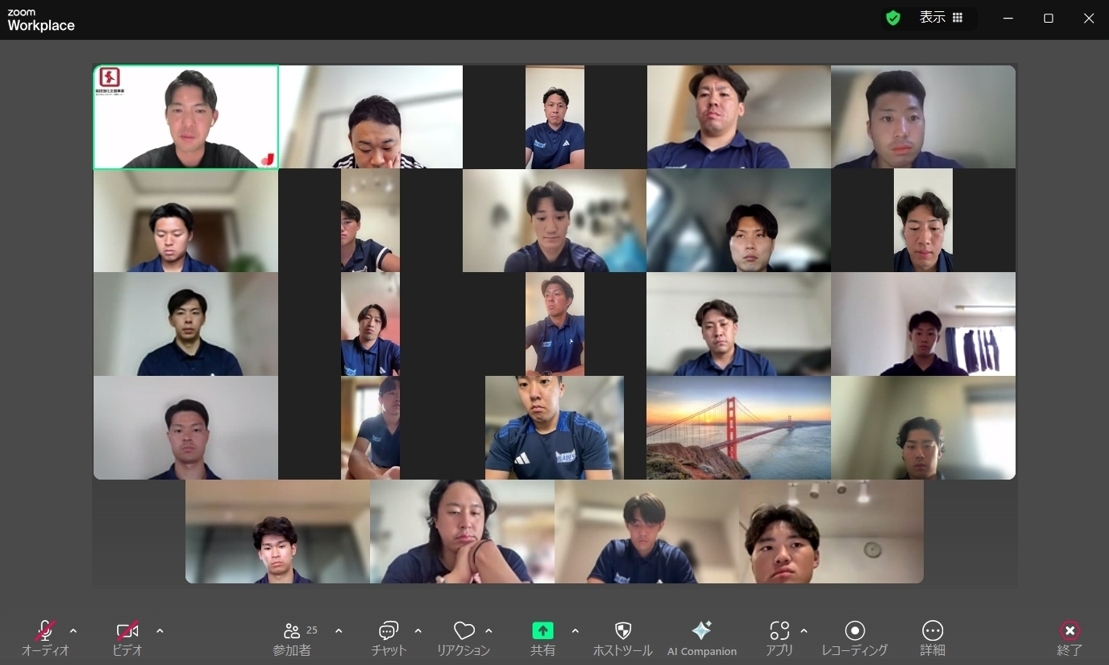Open the 参加者 participants panel

click(x=292, y=637)
